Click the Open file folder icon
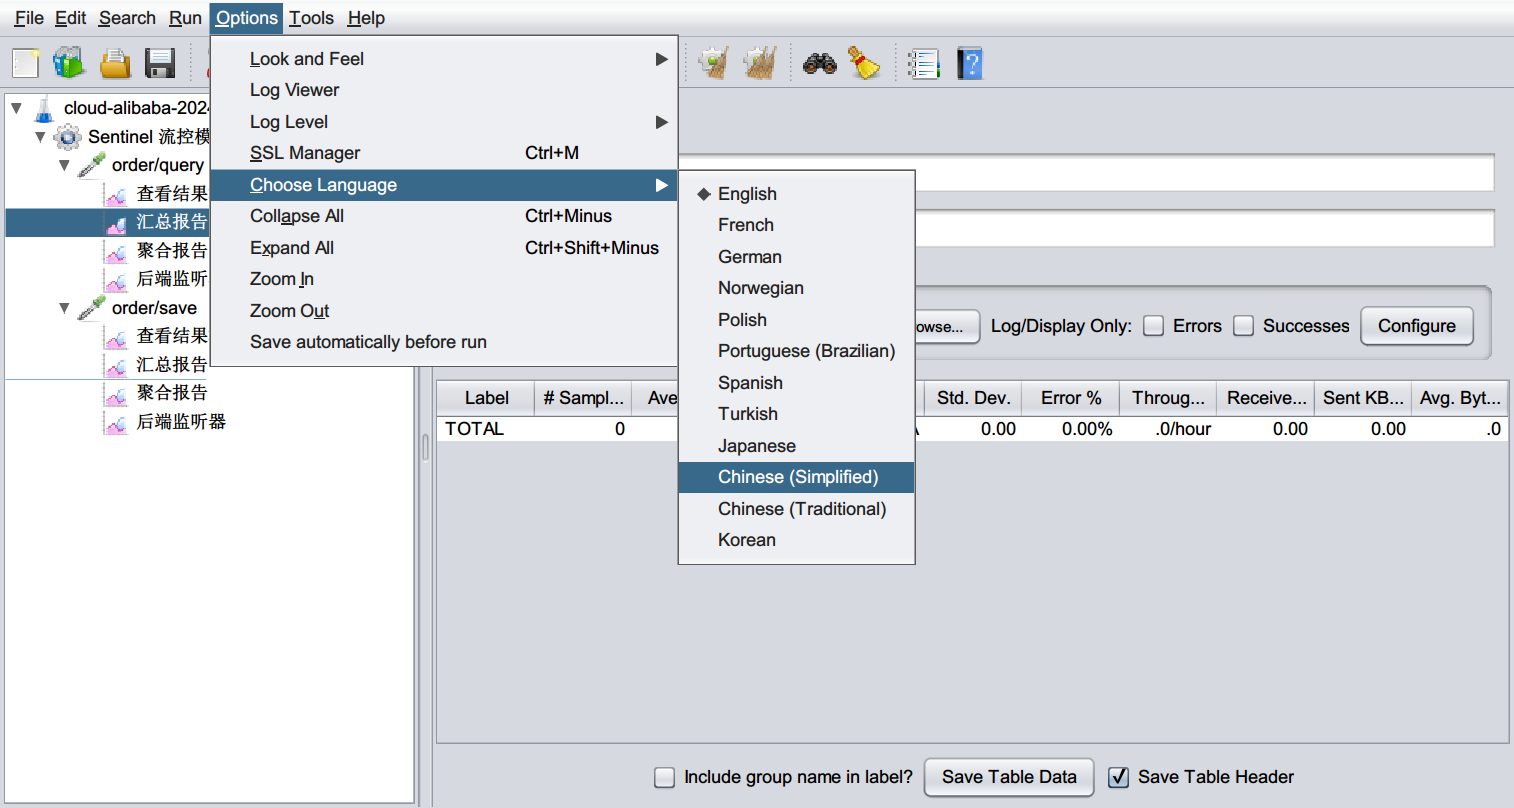This screenshot has width=1514, height=808. (x=115, y=63)
